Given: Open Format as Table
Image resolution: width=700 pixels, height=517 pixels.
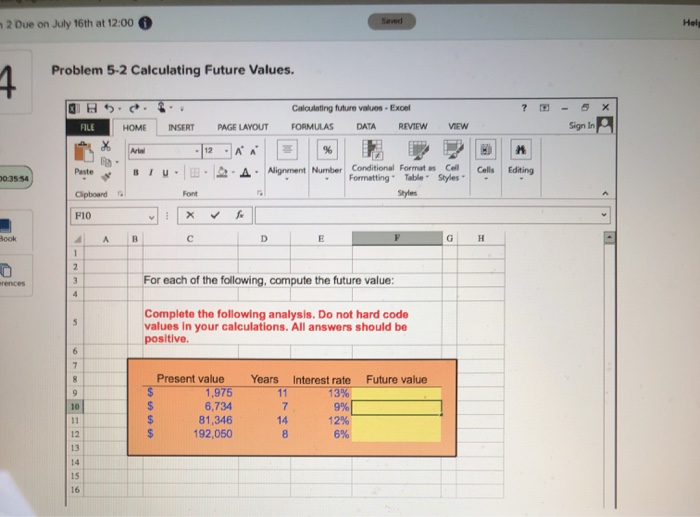Looking at the screenshot, I should click(417, 161).
